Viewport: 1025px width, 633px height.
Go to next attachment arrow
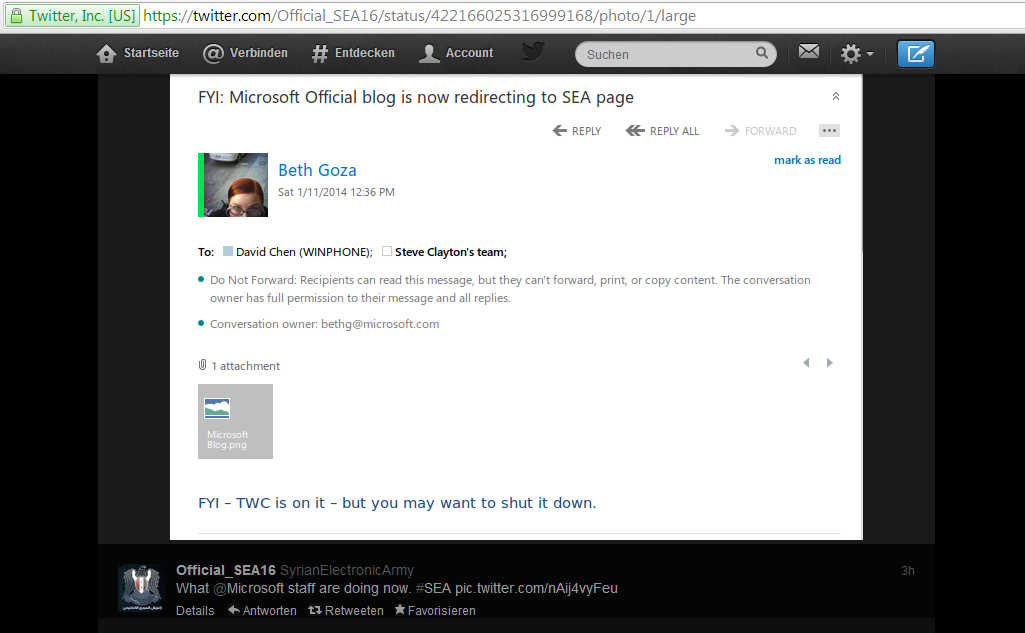[x=830, y=363]
